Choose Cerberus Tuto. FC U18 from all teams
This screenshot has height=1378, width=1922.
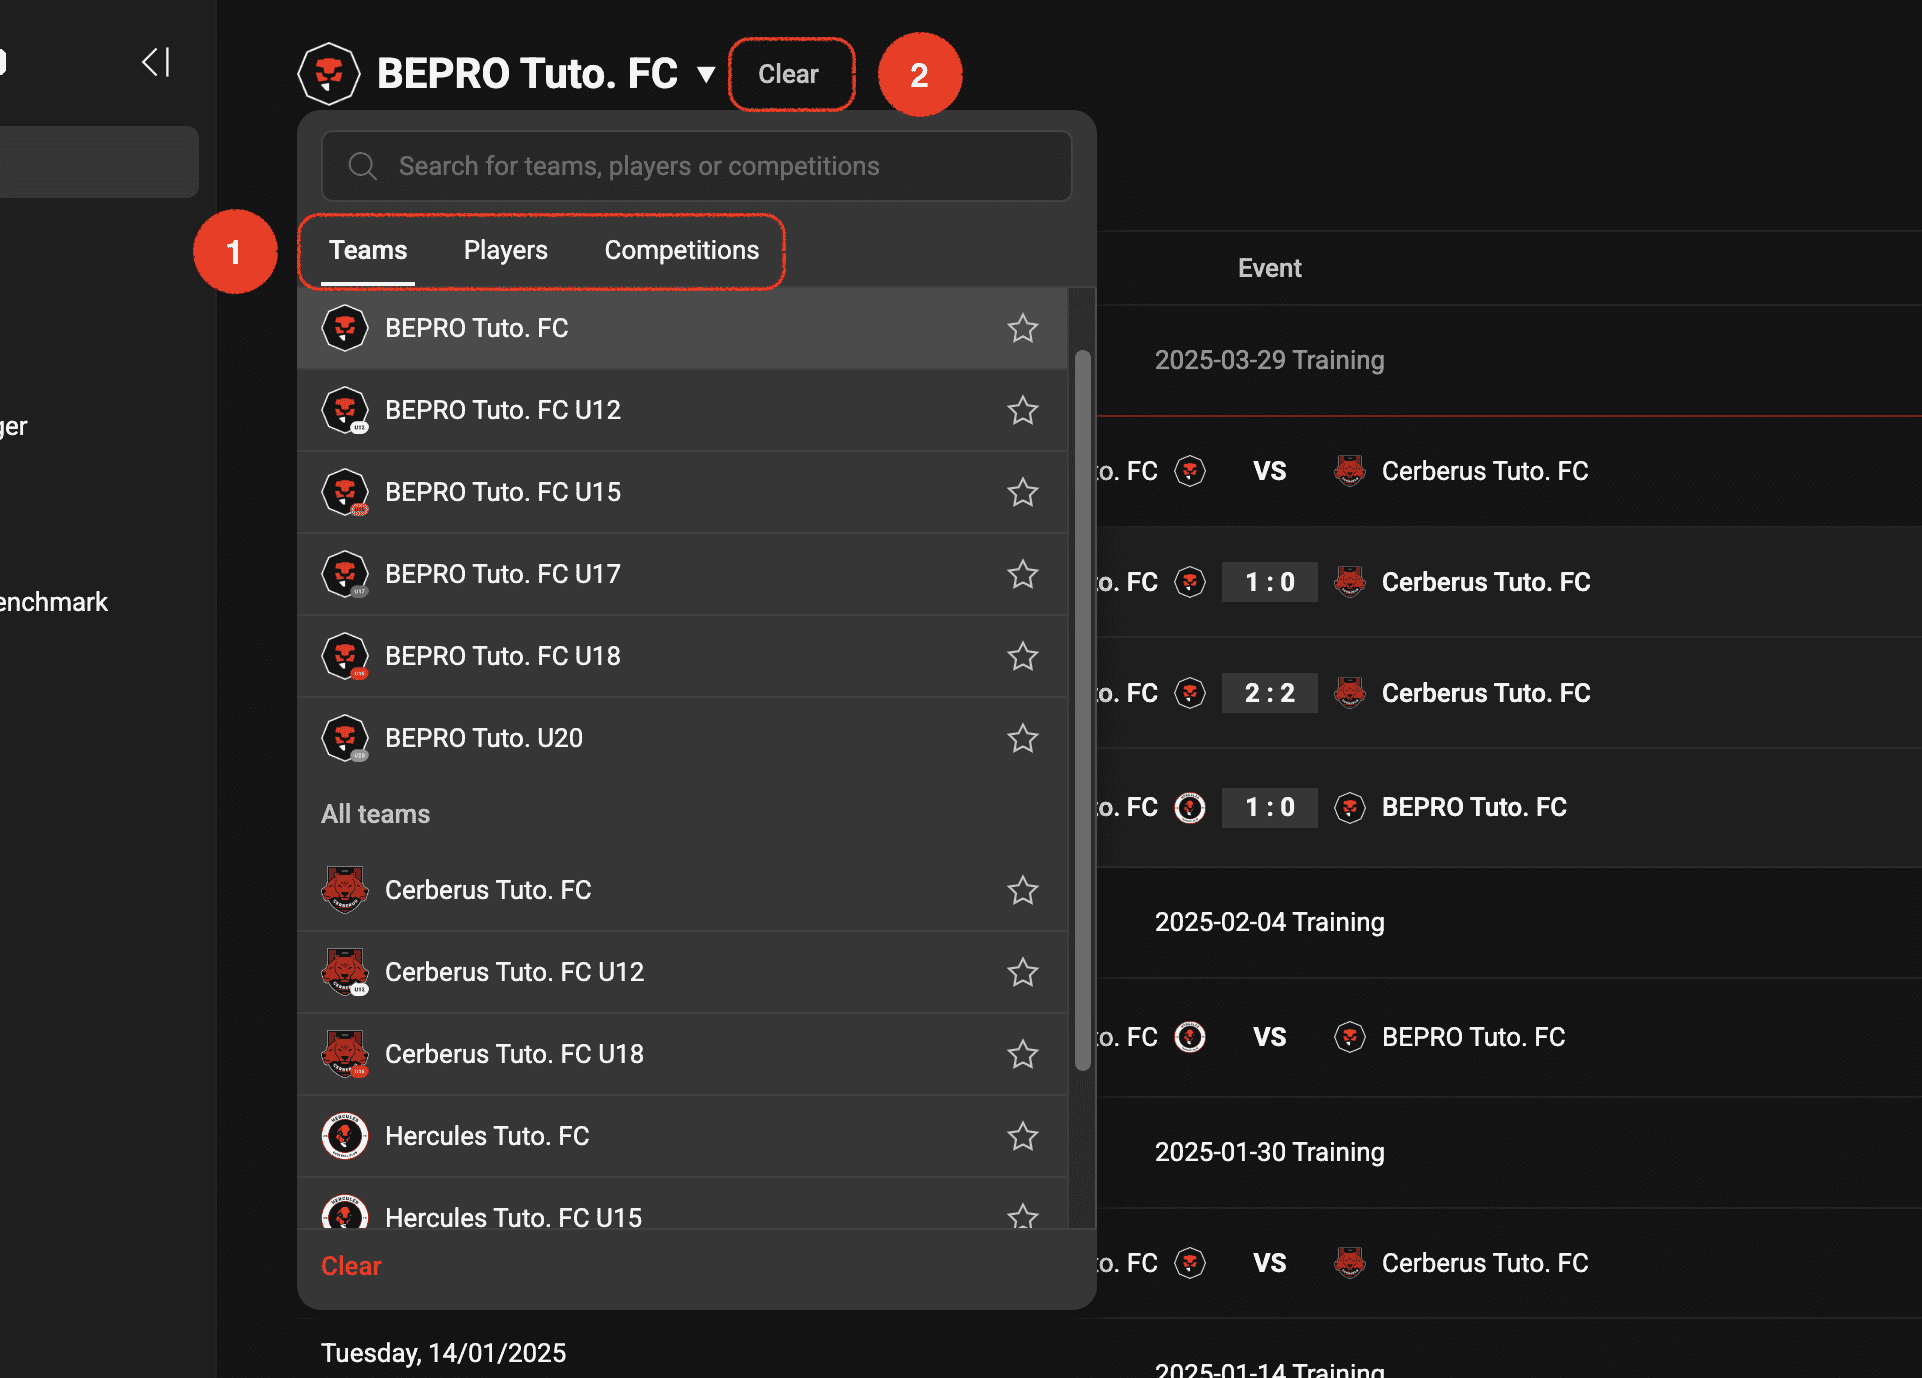click(x=513, y=1054)
